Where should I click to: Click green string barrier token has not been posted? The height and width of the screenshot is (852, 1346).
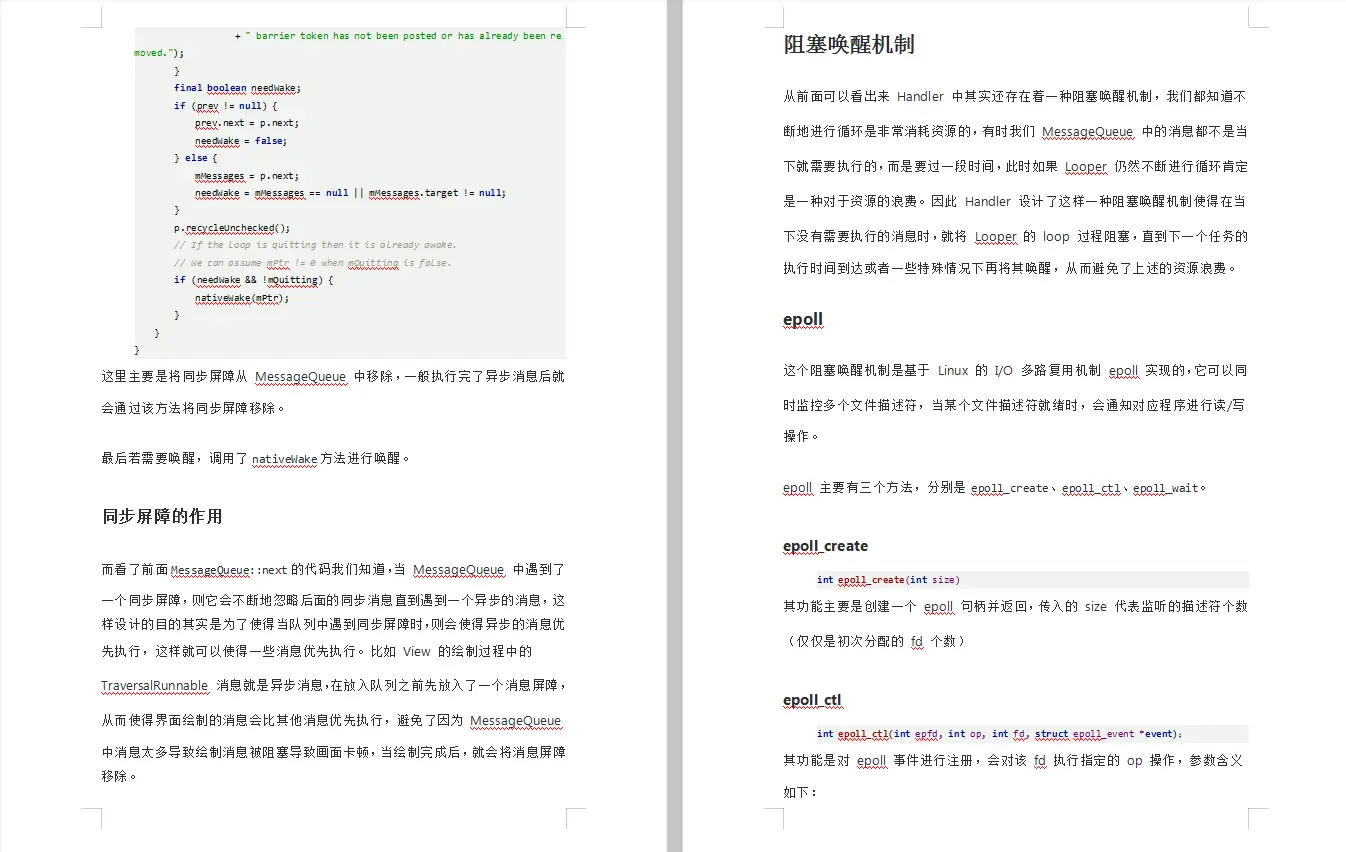click(403, 36)
